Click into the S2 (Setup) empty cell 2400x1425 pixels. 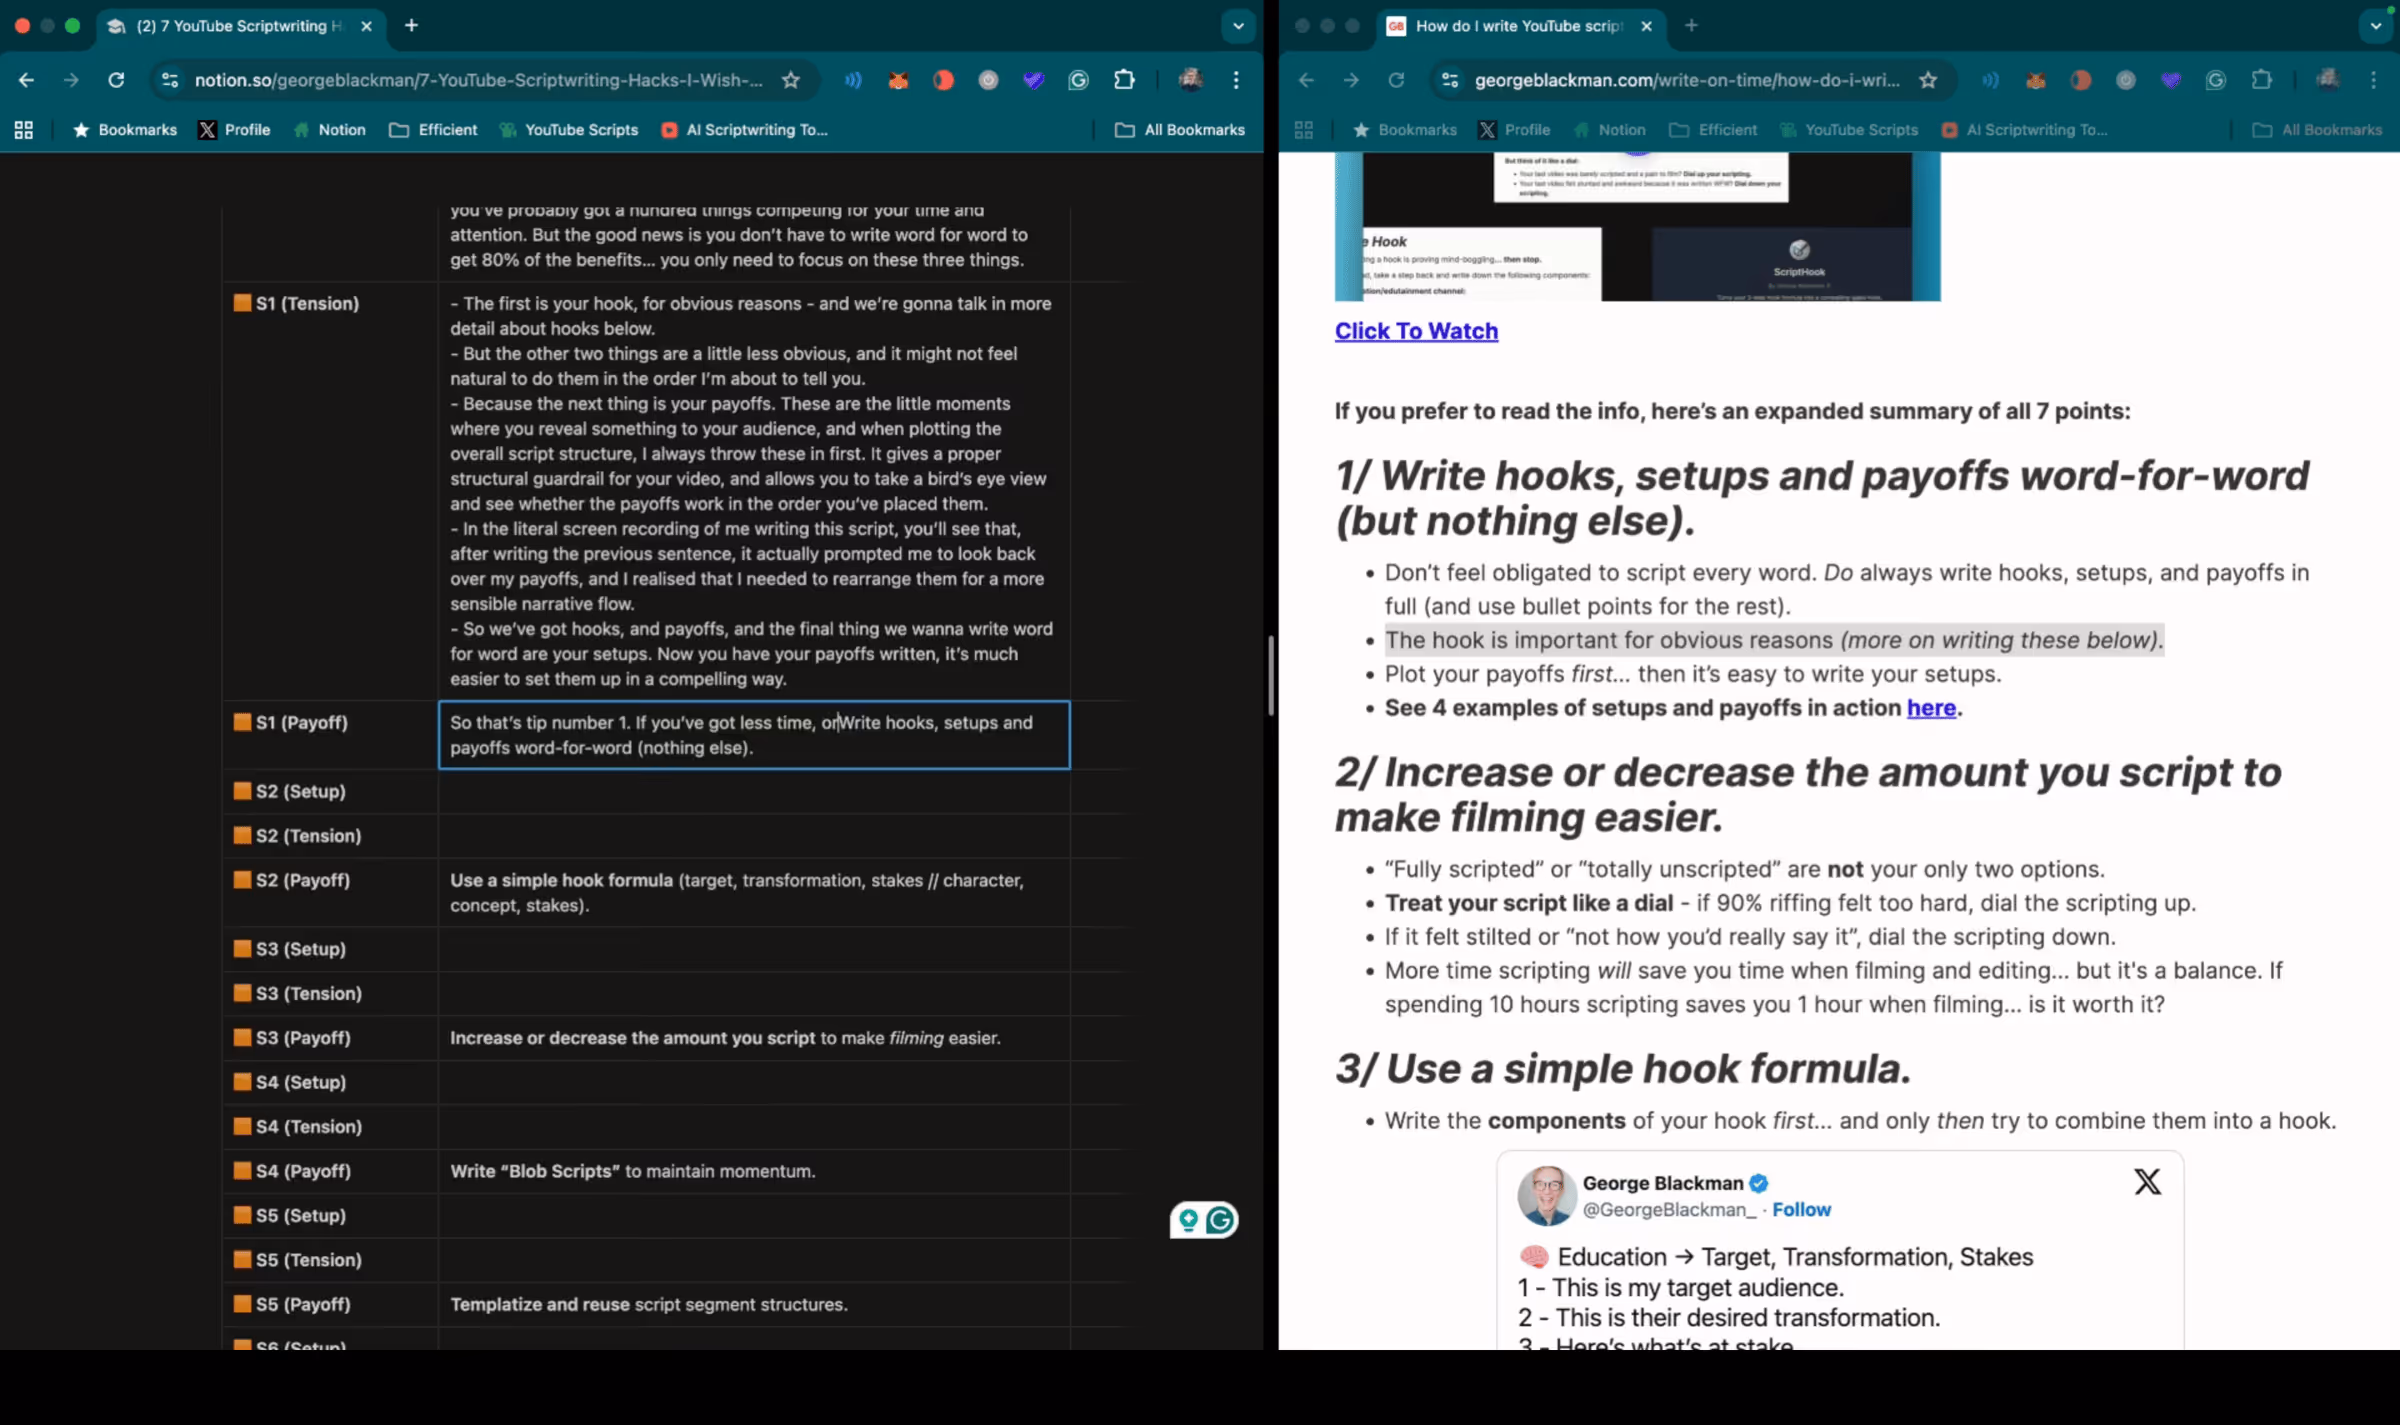click(753, 791)
